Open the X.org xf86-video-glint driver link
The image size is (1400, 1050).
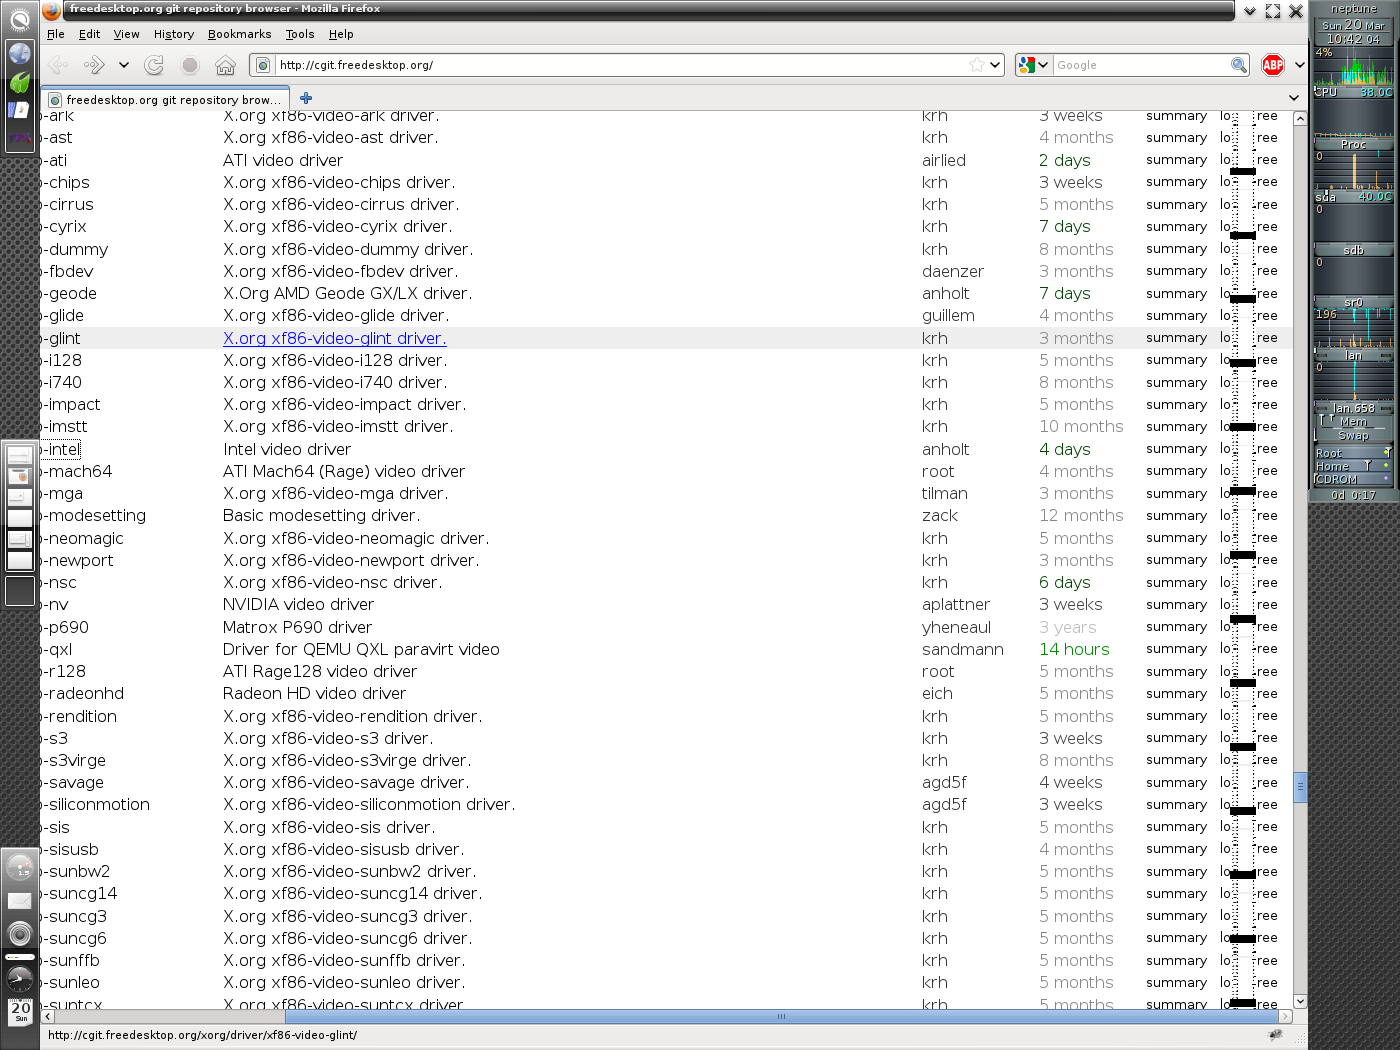(335, 338)
